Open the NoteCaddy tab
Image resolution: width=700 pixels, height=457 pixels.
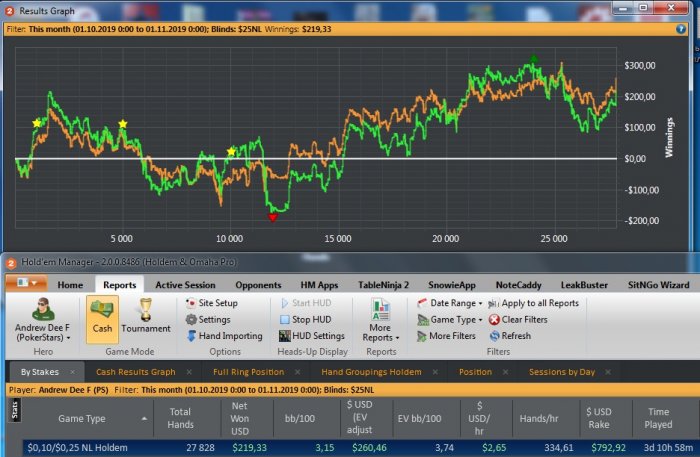(518, 285)
